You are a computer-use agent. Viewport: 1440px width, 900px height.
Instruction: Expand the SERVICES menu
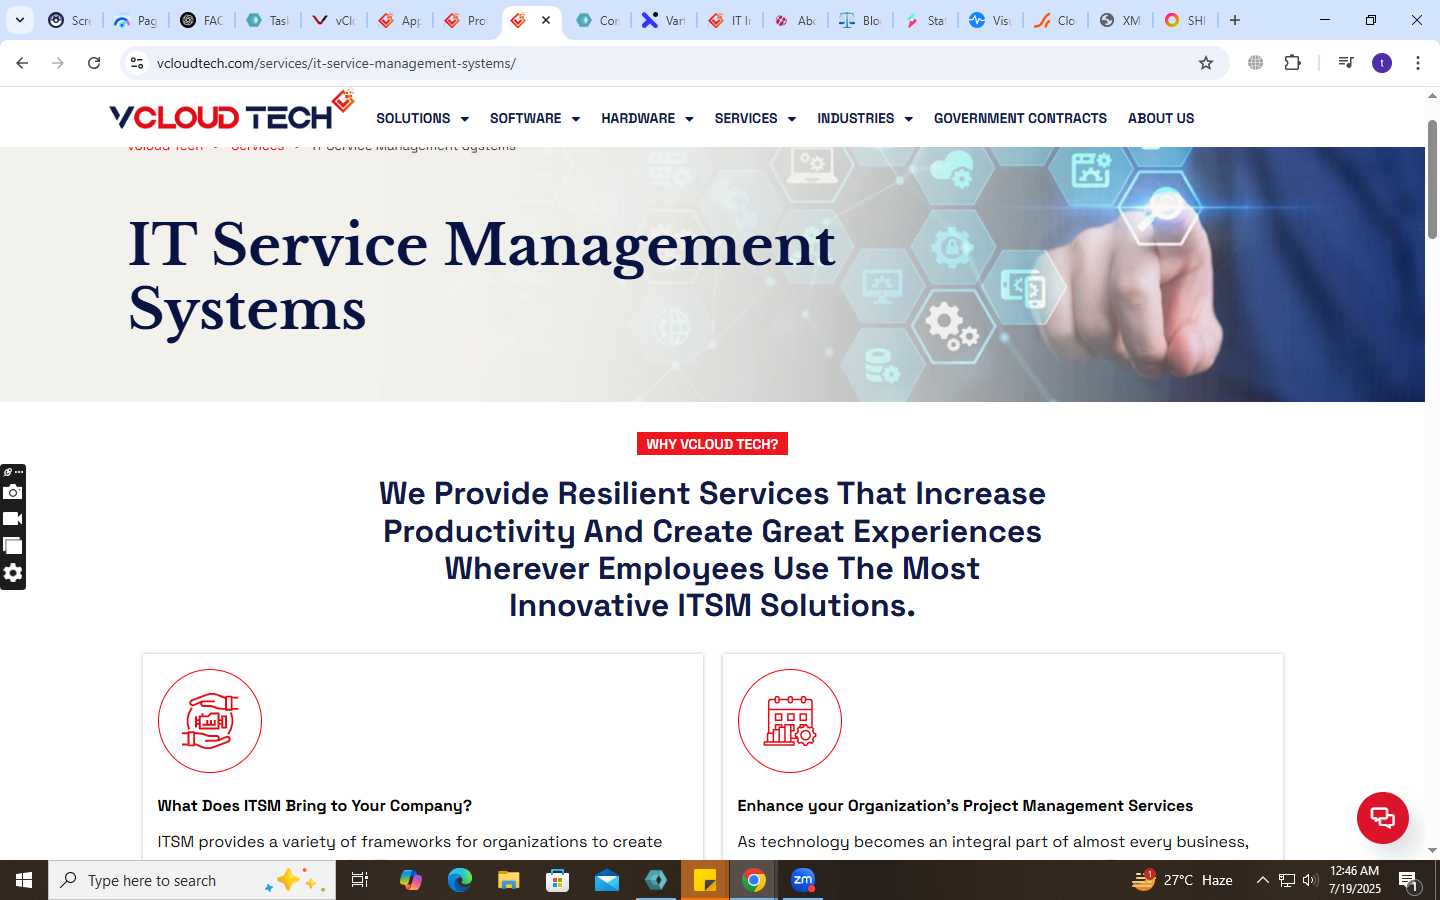click(755, 118)
